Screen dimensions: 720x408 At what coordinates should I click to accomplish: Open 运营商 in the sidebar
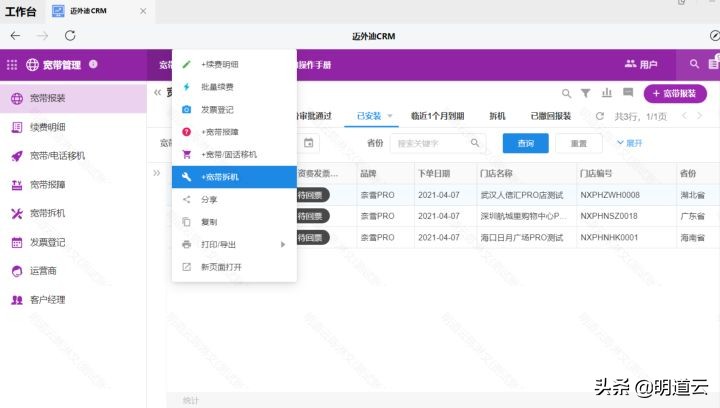[73, 271]
